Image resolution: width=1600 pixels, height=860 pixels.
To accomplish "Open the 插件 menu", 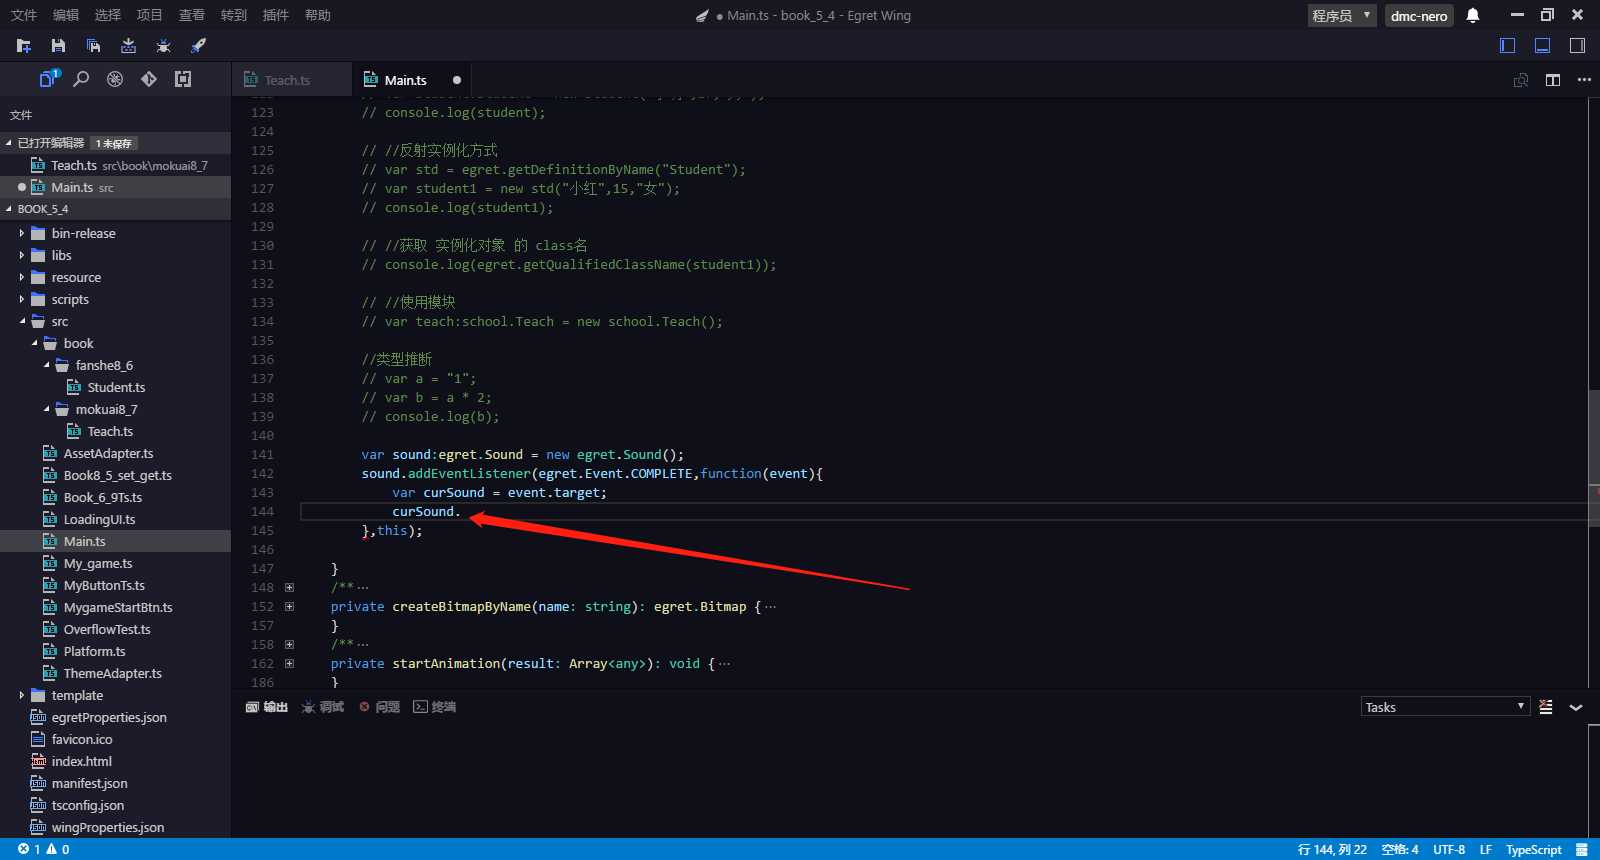I will [x=276, y=15].
